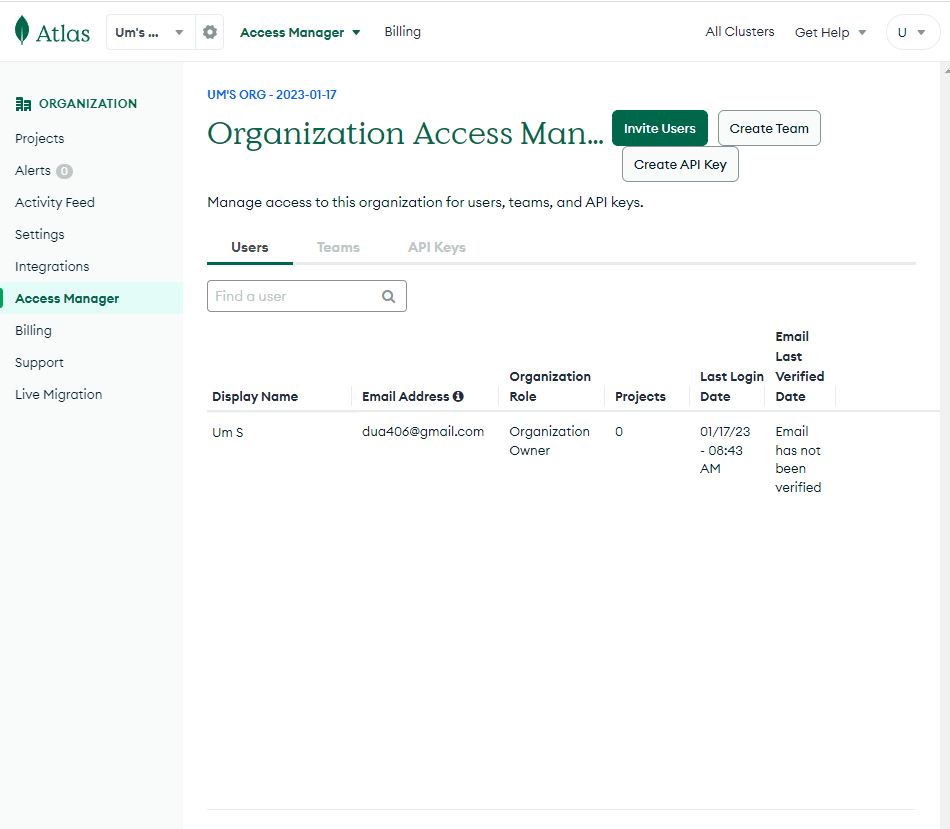Click the Email Address info icon
The width and height of the screenshot is (950, 829).
coord(458,396)
